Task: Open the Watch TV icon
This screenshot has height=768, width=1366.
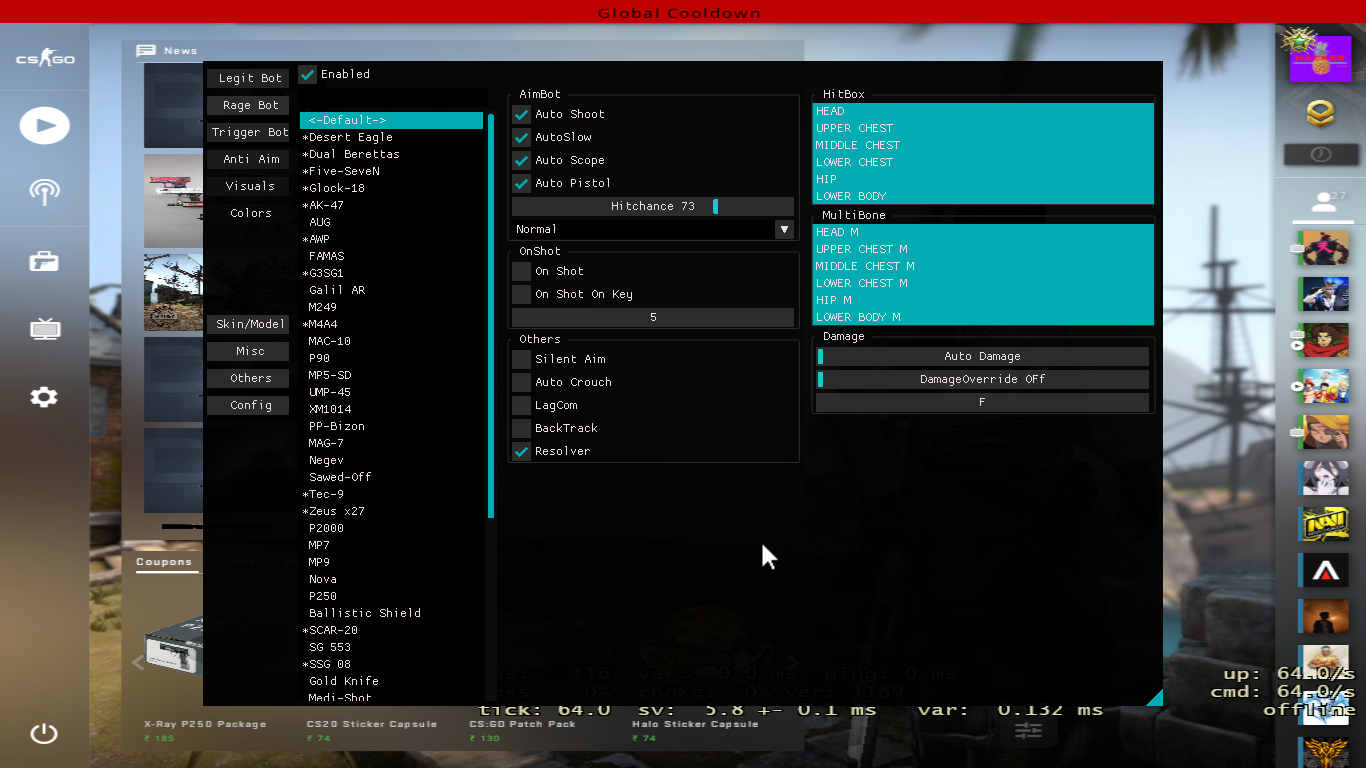Action: point(45,328)
